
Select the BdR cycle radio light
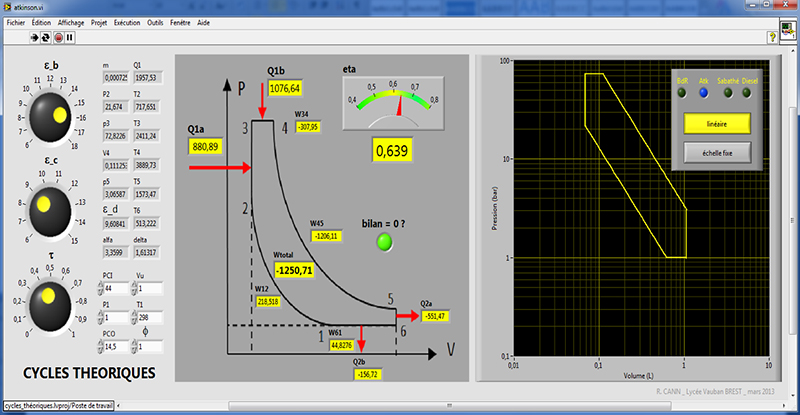683,93
